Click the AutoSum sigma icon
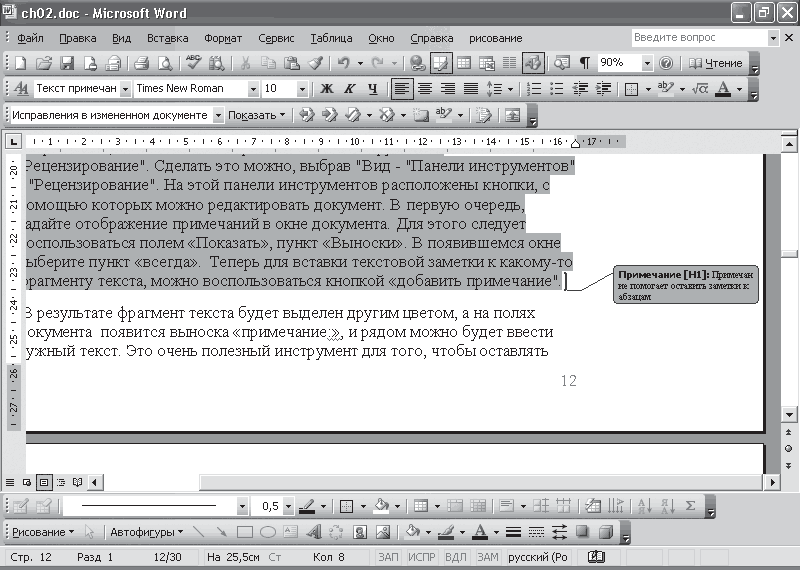The height and width of the screenshot is (570, 800). (690, 506)
